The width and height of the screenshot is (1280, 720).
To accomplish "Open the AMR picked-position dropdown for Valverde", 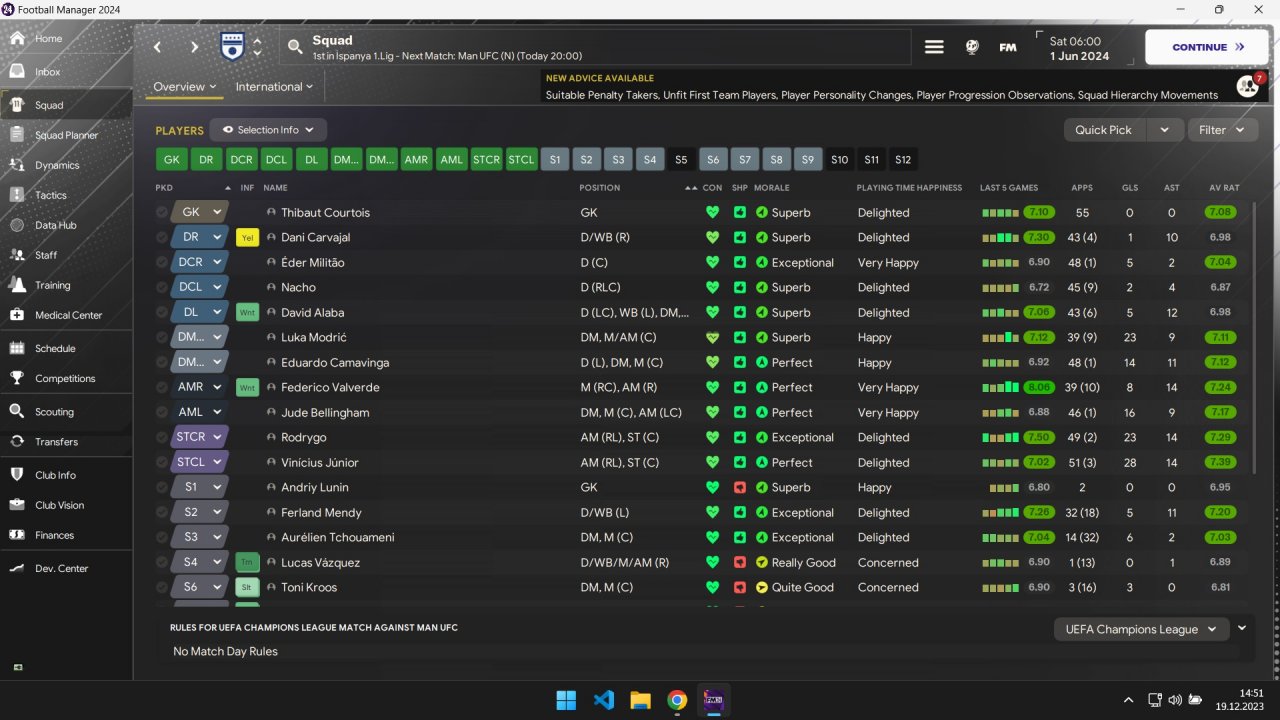I will tap(200, 387).
